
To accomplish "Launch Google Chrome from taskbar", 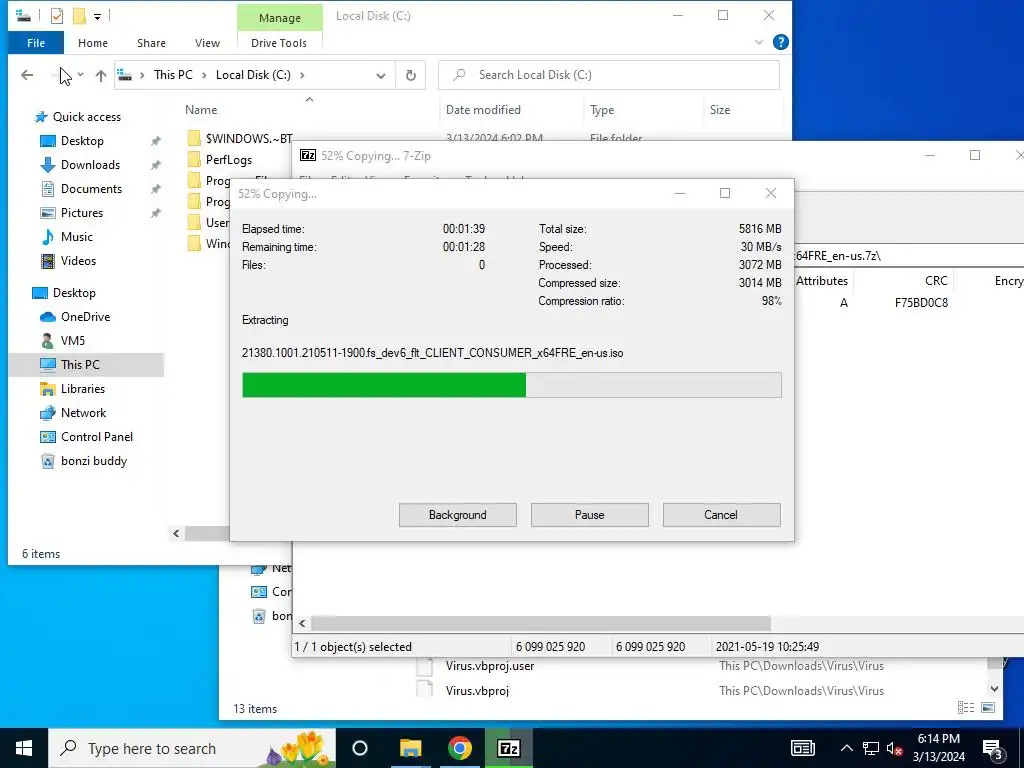I will [x=460, y=748].
